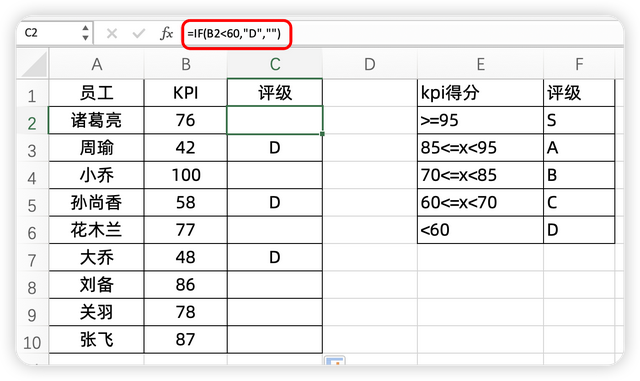Click the <60 criteria cell
This screenshot has height=381, width=640.
tap(480, 230)
